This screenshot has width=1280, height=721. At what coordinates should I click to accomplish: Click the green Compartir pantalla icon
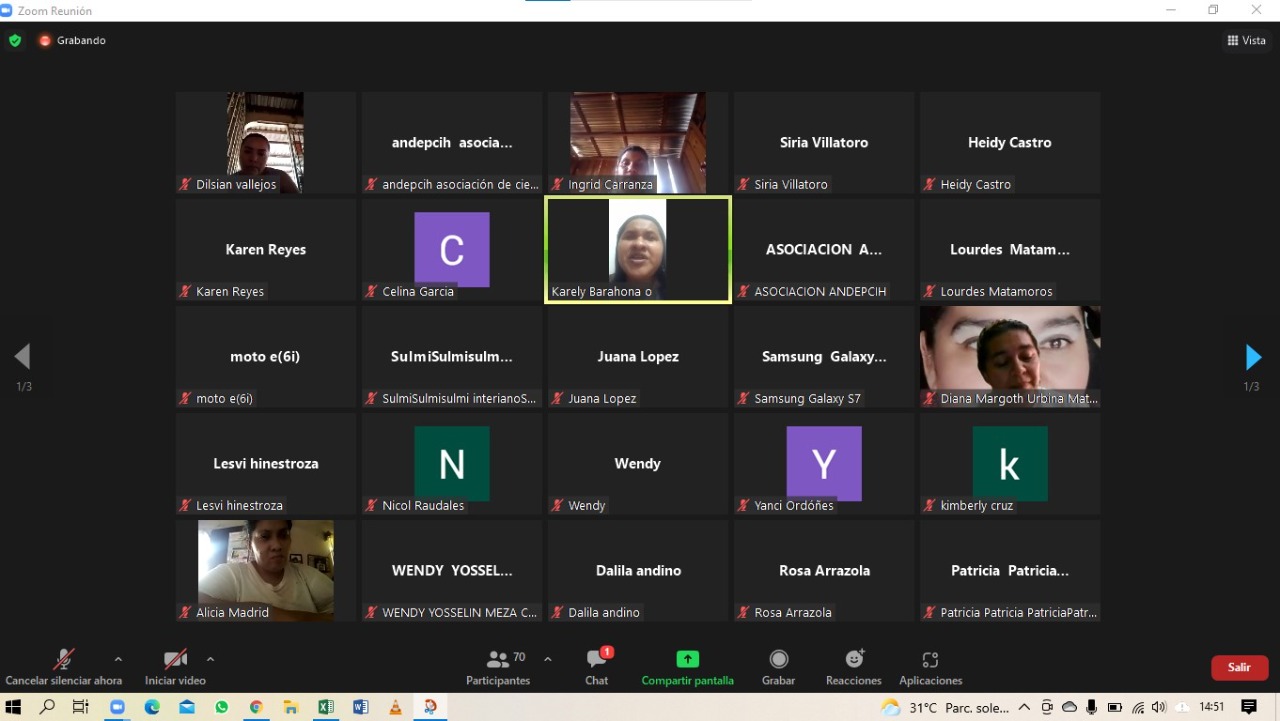[687, 659]
